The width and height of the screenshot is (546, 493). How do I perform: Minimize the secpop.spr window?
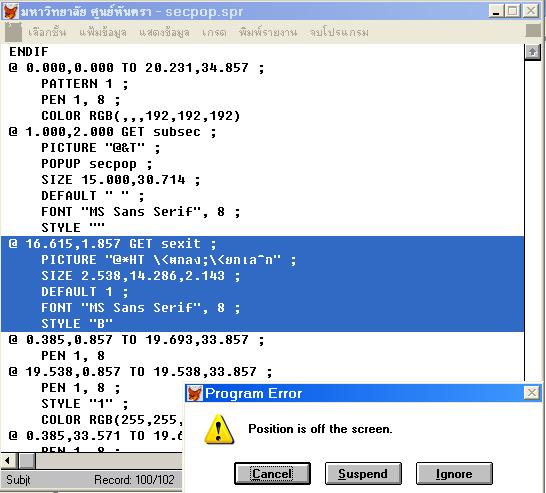(496, 11)
